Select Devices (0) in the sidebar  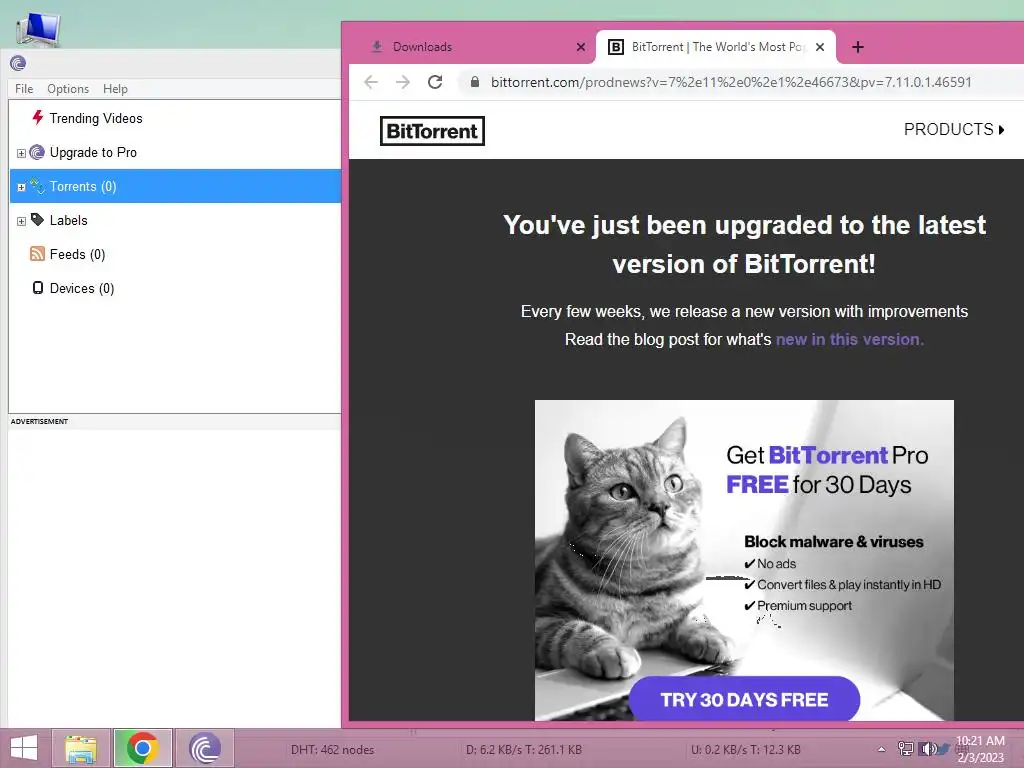tap(82, 288)
